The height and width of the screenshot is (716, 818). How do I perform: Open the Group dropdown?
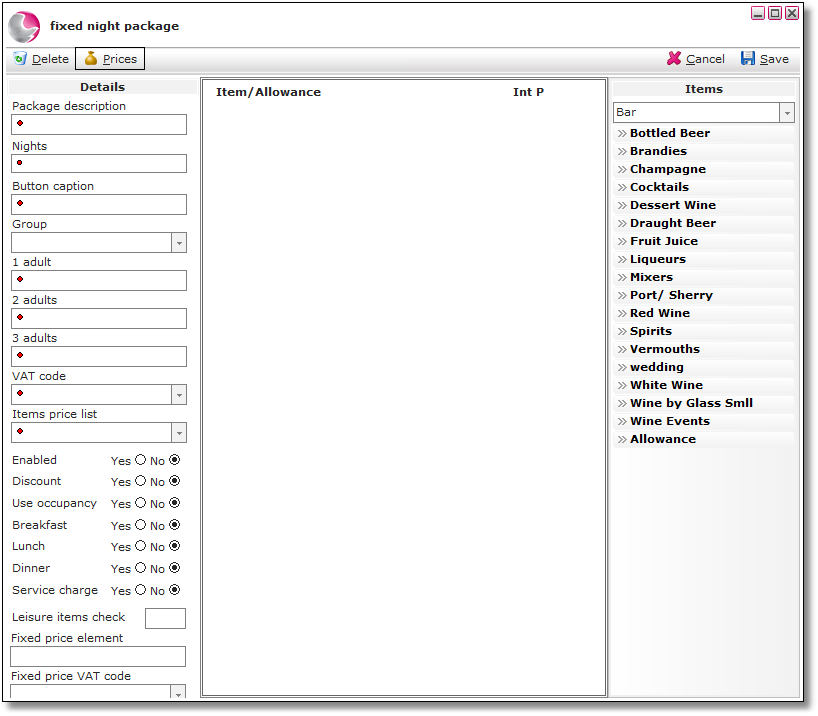click(179, 243)
